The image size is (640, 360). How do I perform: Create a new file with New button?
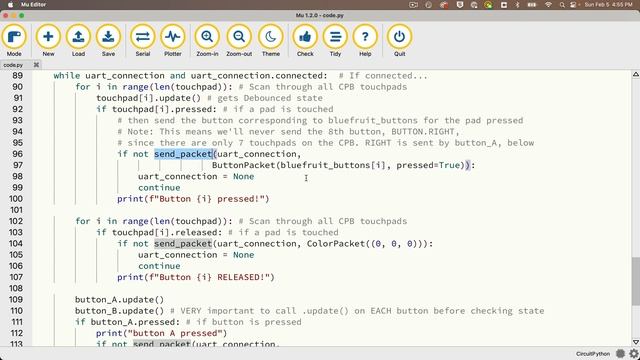coord(48,40)
